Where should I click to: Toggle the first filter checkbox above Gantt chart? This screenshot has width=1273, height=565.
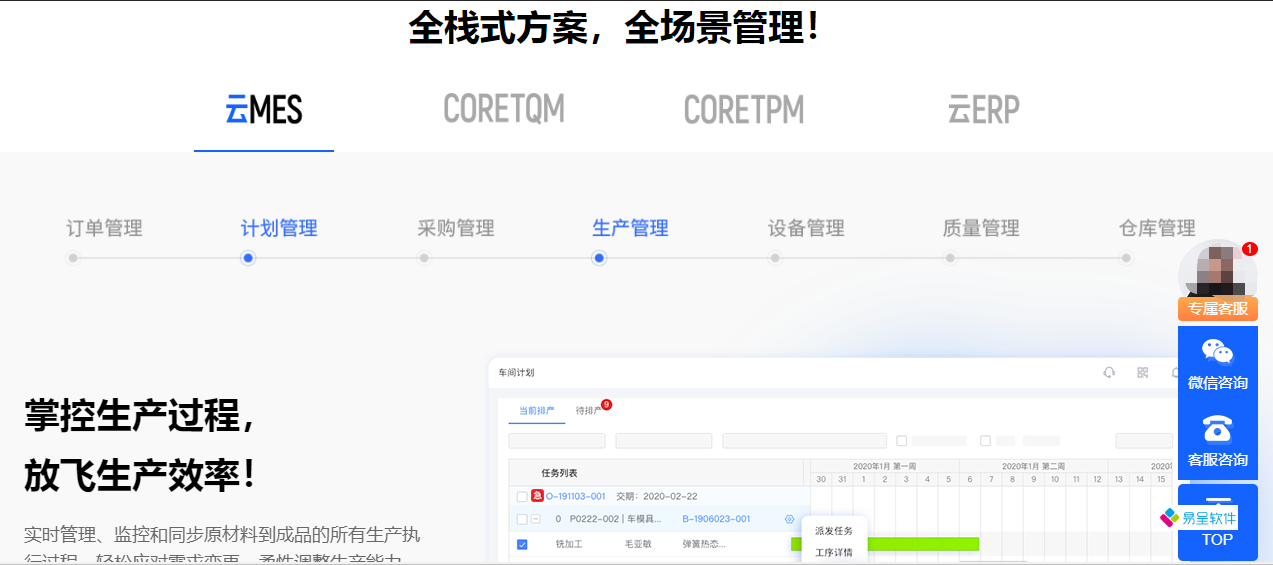click(x=901, y=441)
